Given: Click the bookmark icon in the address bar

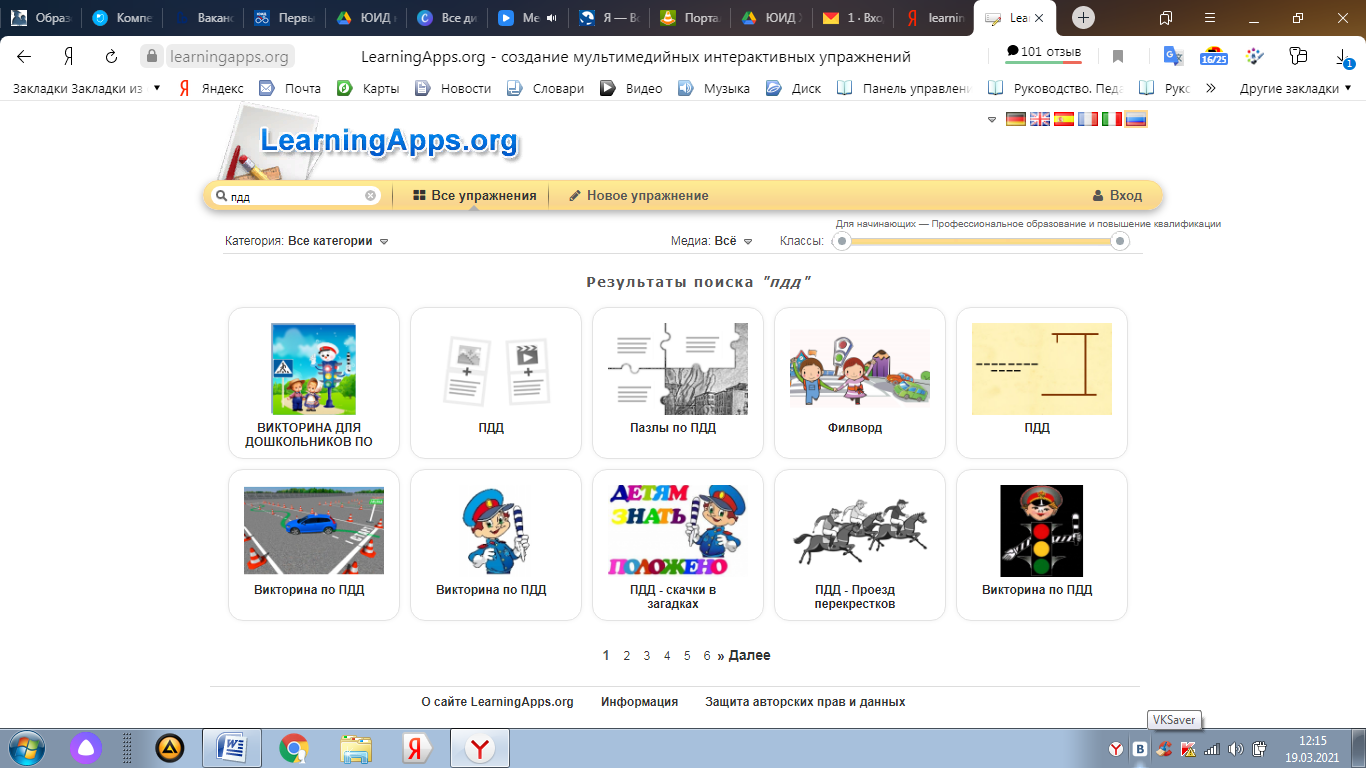Looking at the screenshot, I should (1118, 57).
